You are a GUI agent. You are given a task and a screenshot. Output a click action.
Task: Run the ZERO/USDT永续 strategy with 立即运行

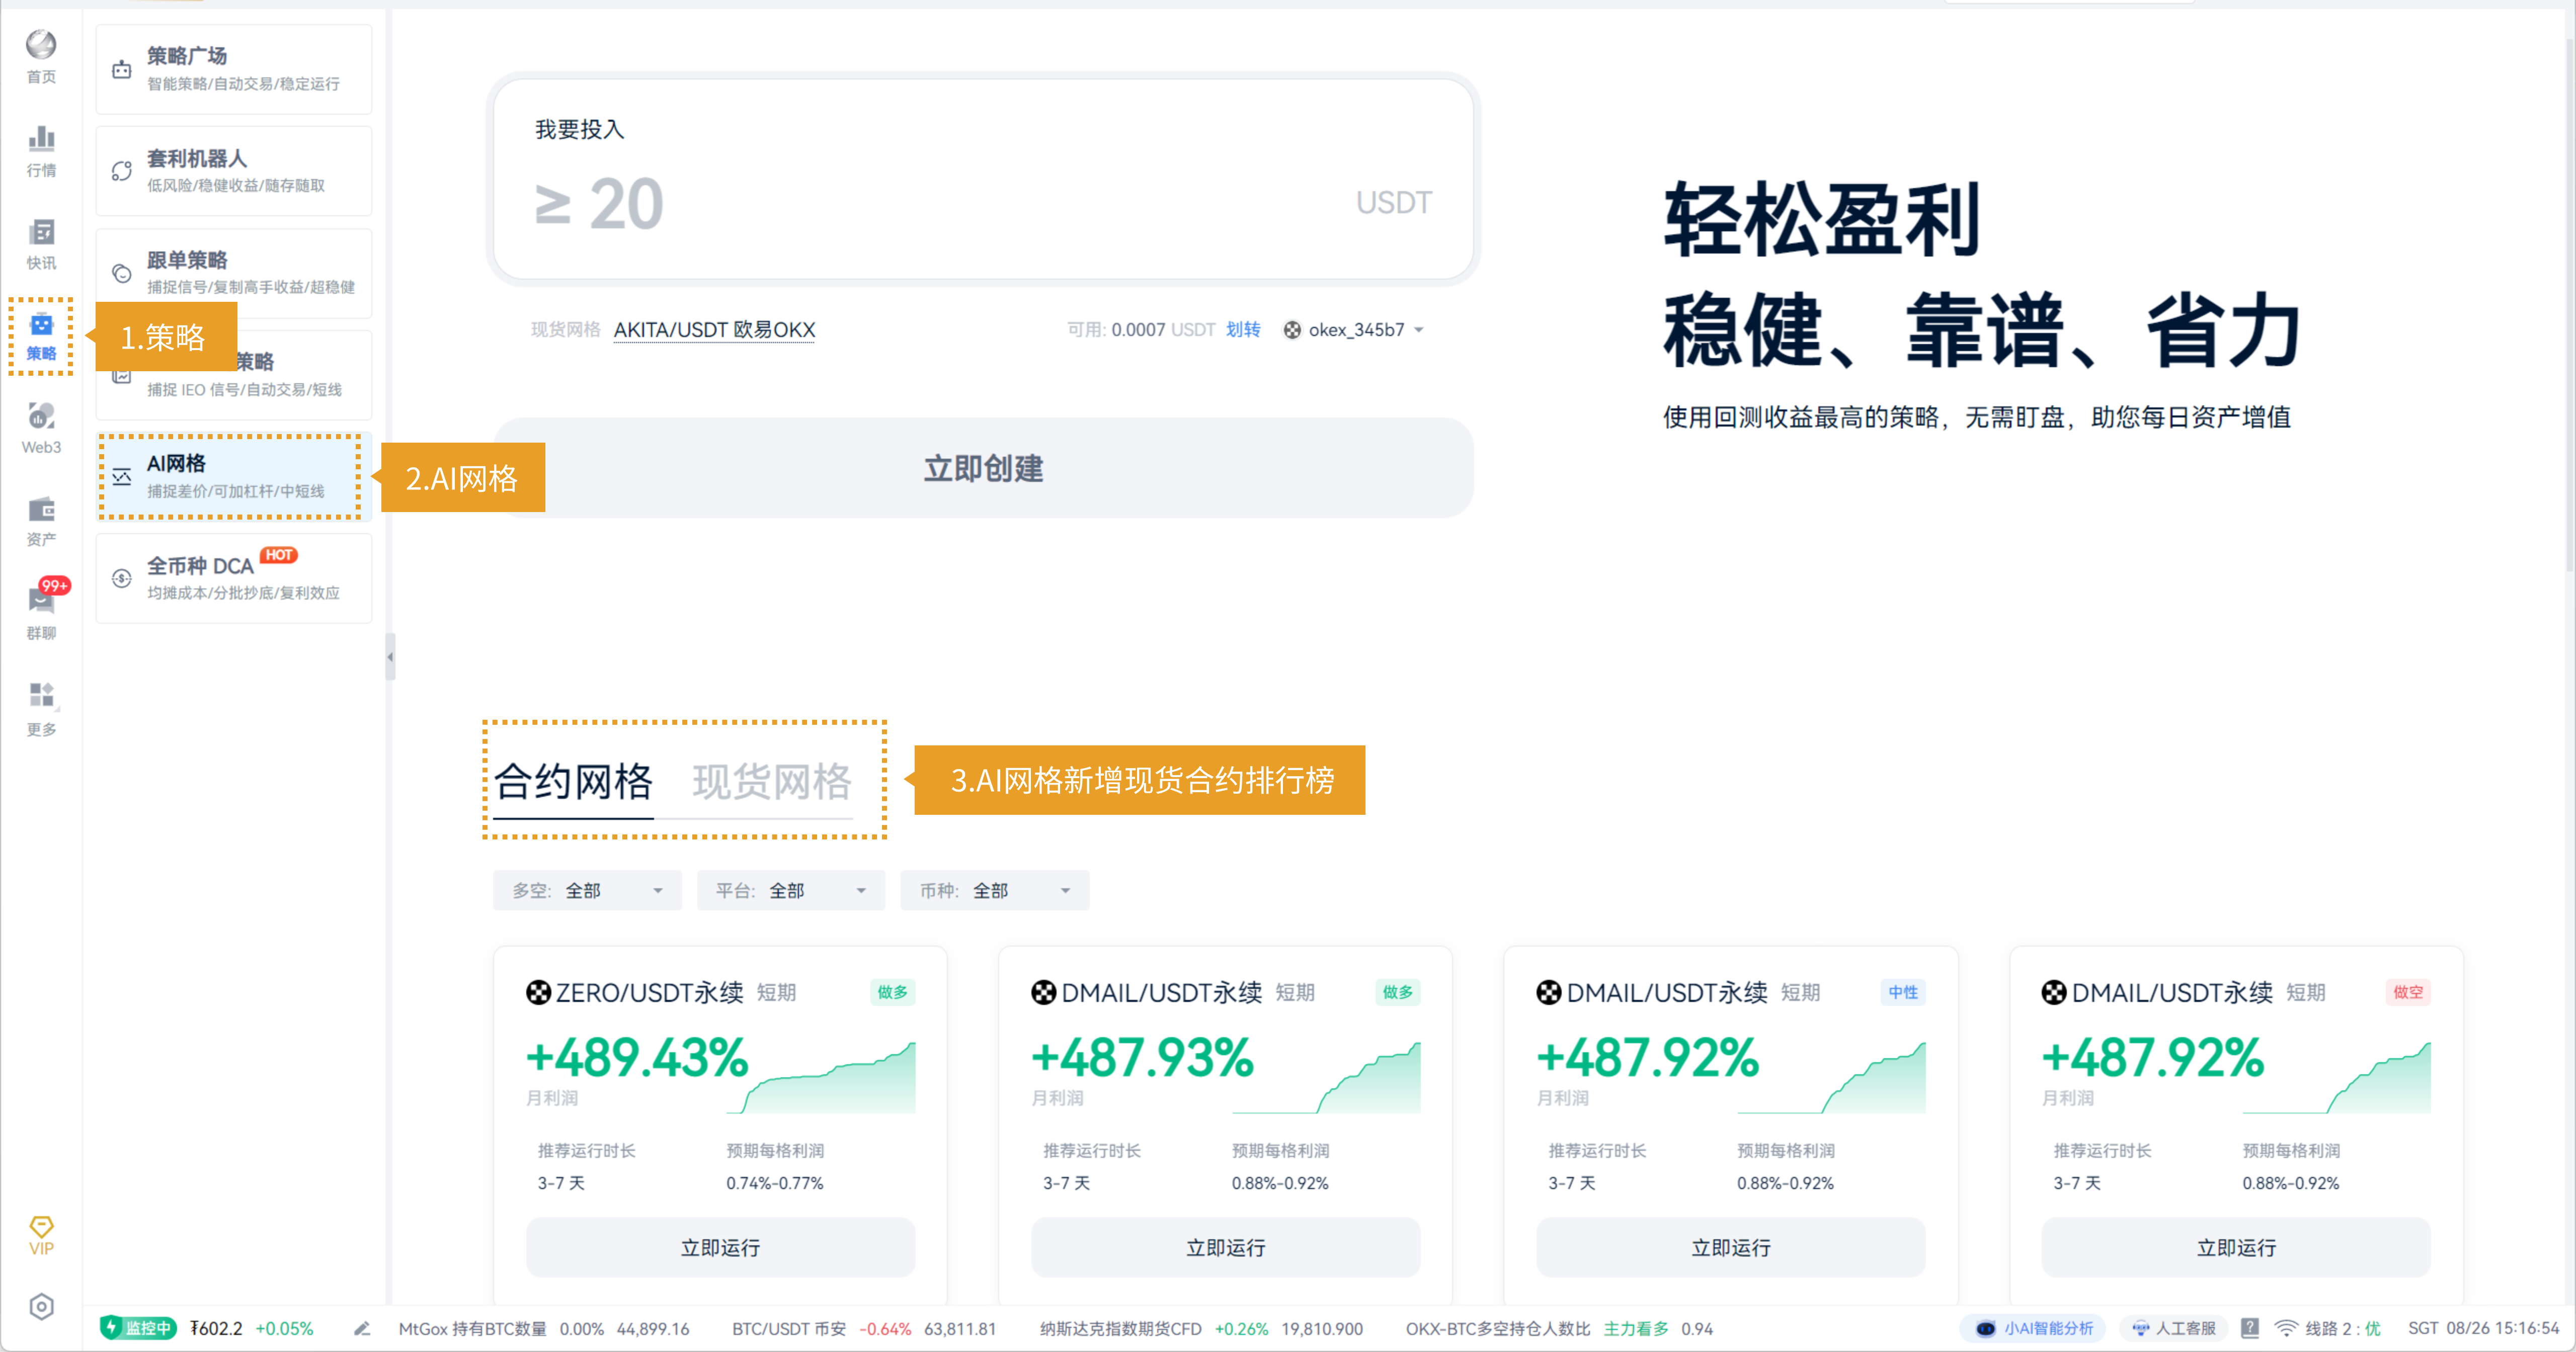pyautogui.click(x=720, y=1247)
